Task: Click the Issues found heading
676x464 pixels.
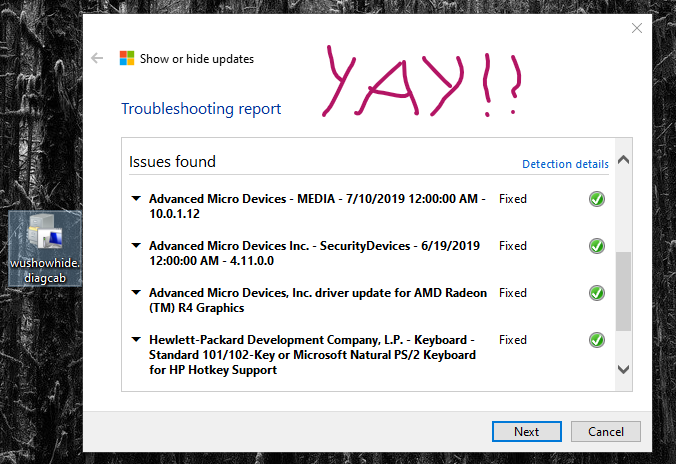Action: pos(172,162)
